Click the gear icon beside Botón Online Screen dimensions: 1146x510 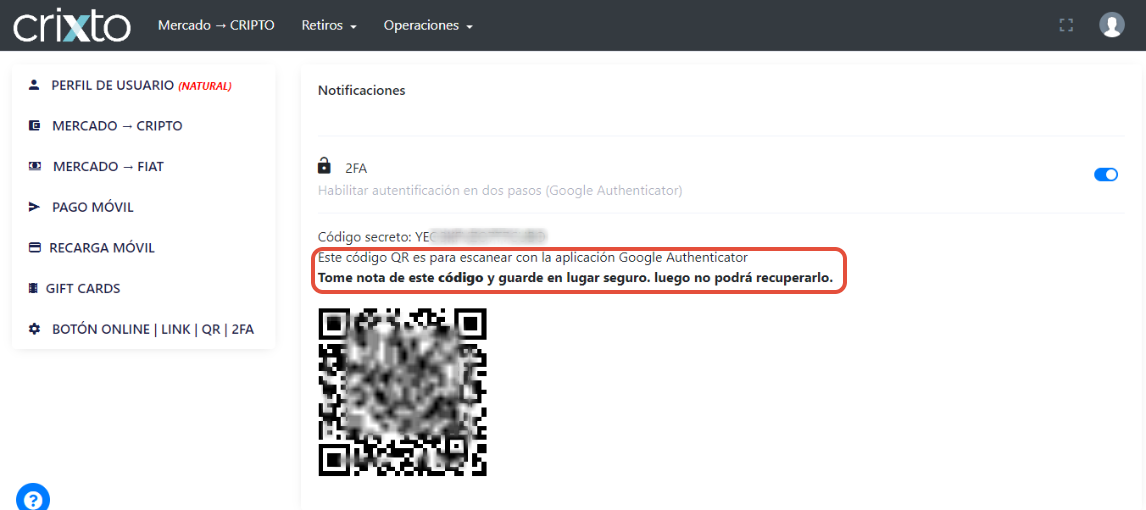point(34,330)
